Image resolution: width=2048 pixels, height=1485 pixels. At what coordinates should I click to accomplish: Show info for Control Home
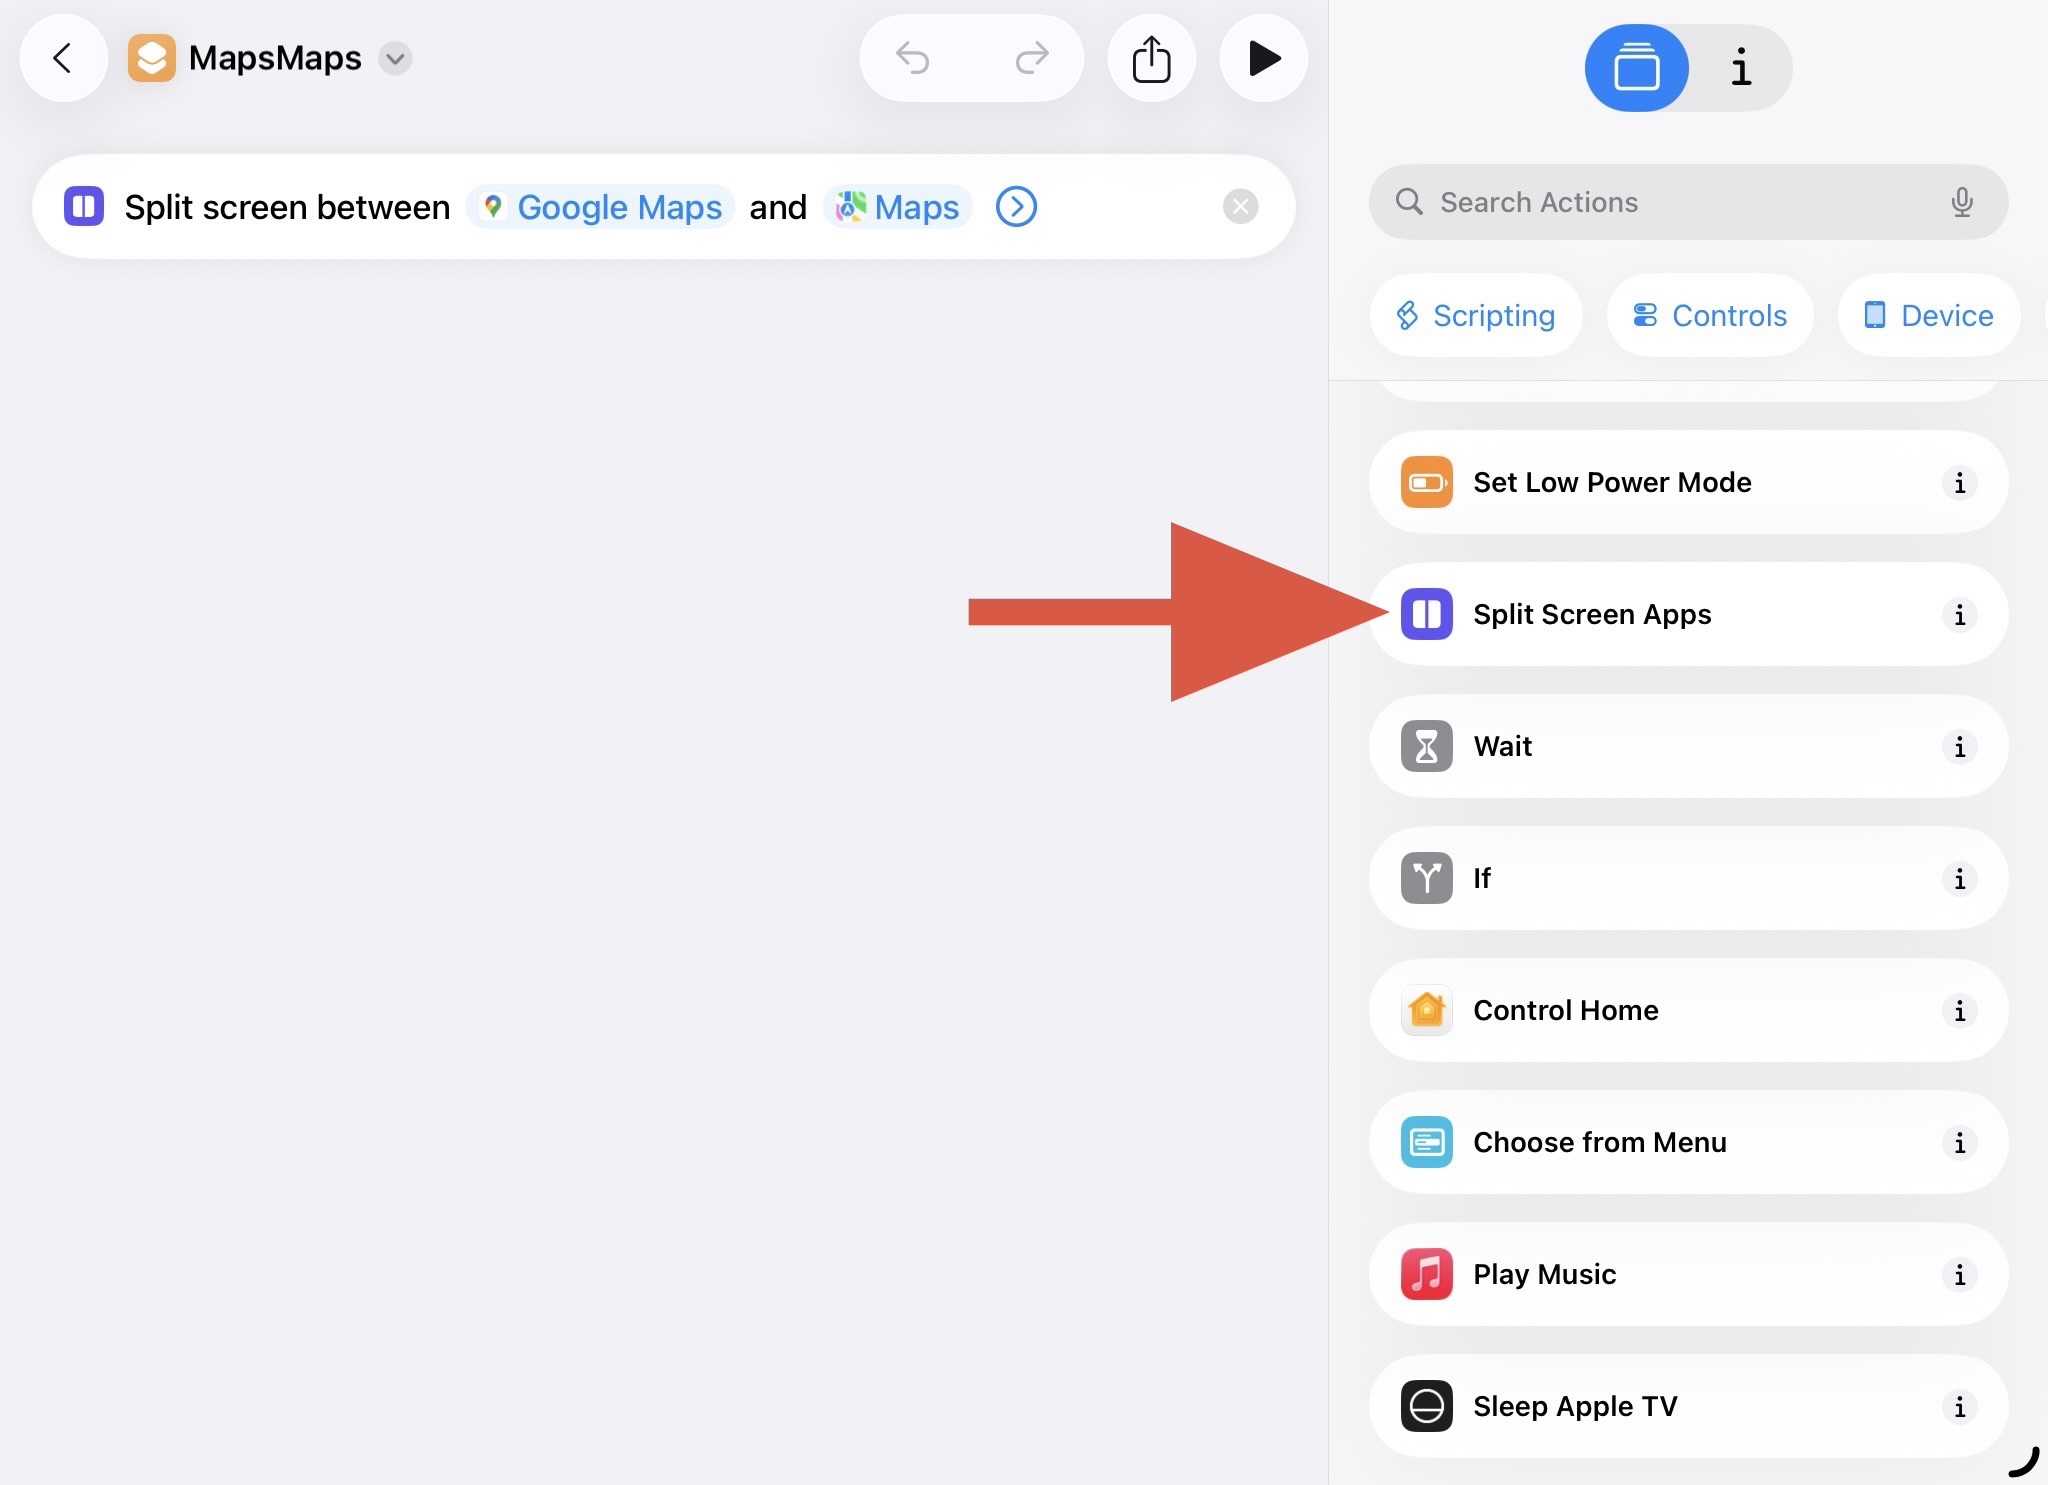[1960, 1011]
